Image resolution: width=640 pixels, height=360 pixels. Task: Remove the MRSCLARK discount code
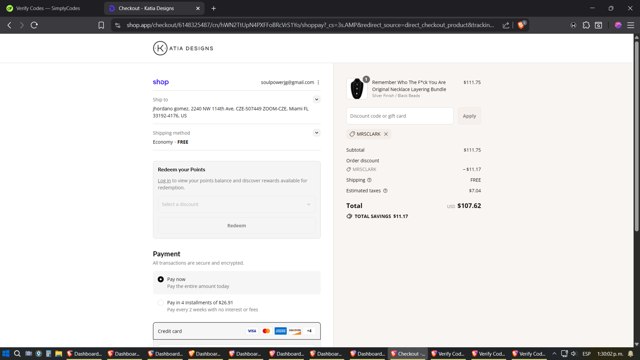386,134
